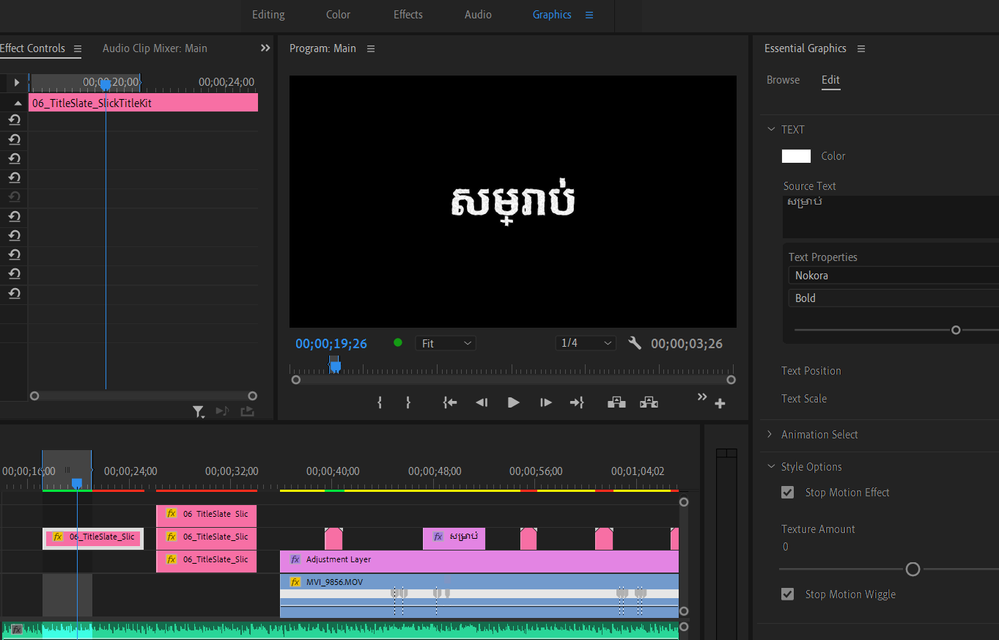The width and height of the screenshot is (999, 640).
Task: Click the Effect Controls export frame icon
Action: (x=247, y=411)
